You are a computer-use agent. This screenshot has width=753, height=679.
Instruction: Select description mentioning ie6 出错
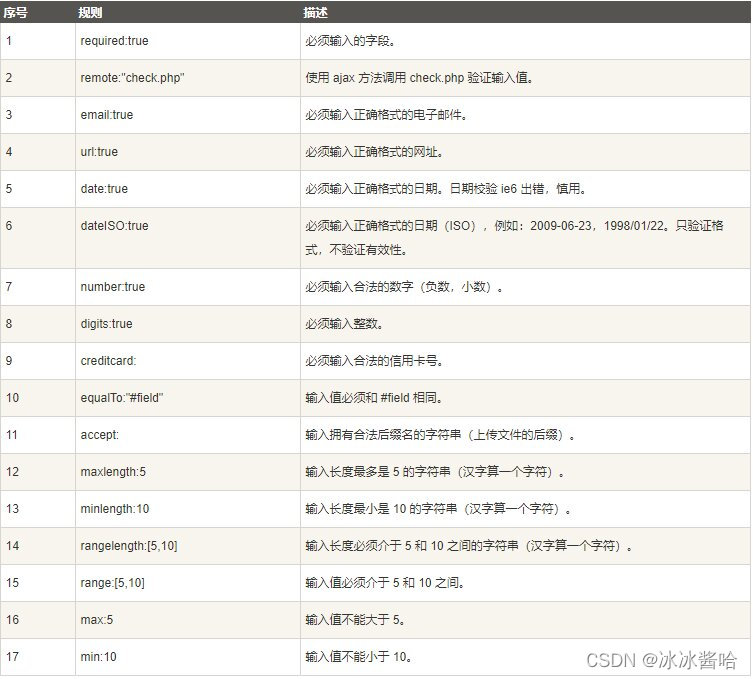tap(446, 189)
